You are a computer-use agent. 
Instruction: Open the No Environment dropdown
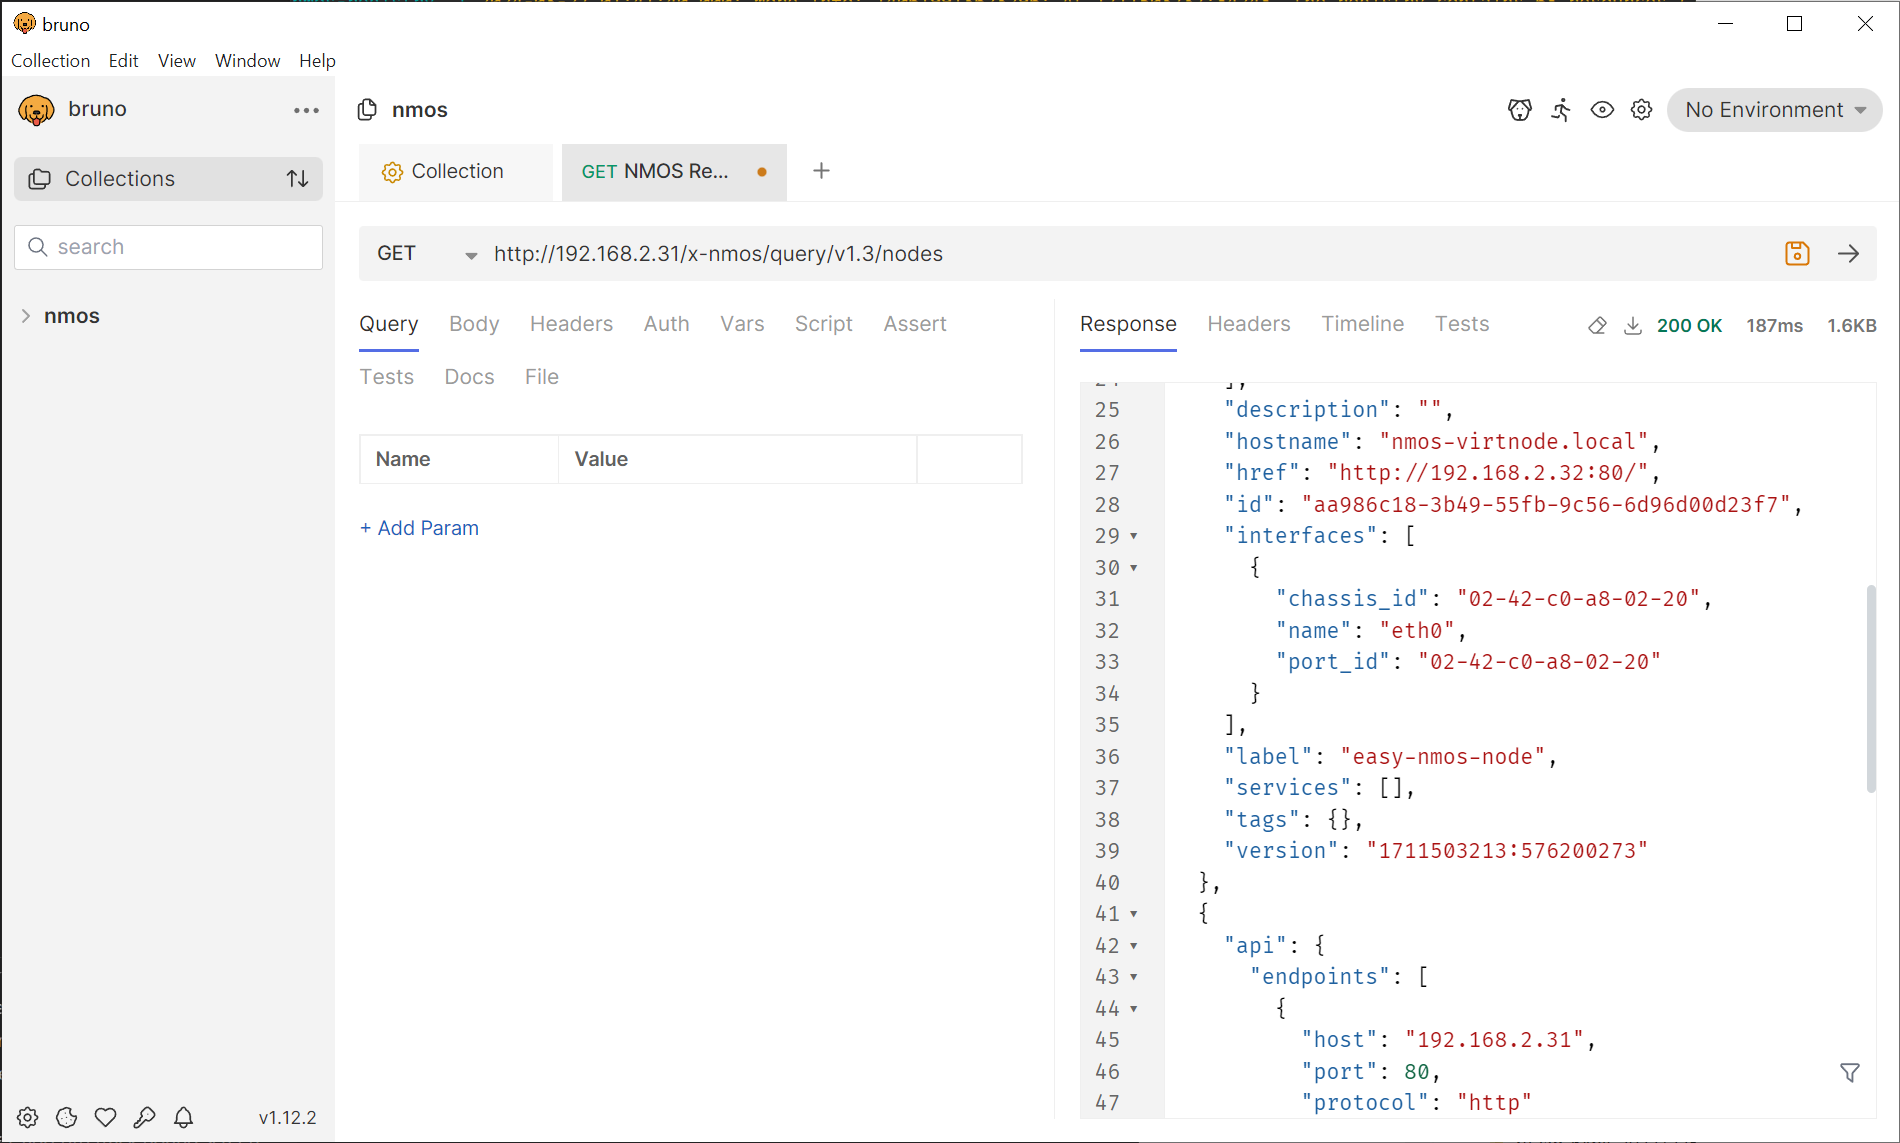pos(1774,110)
